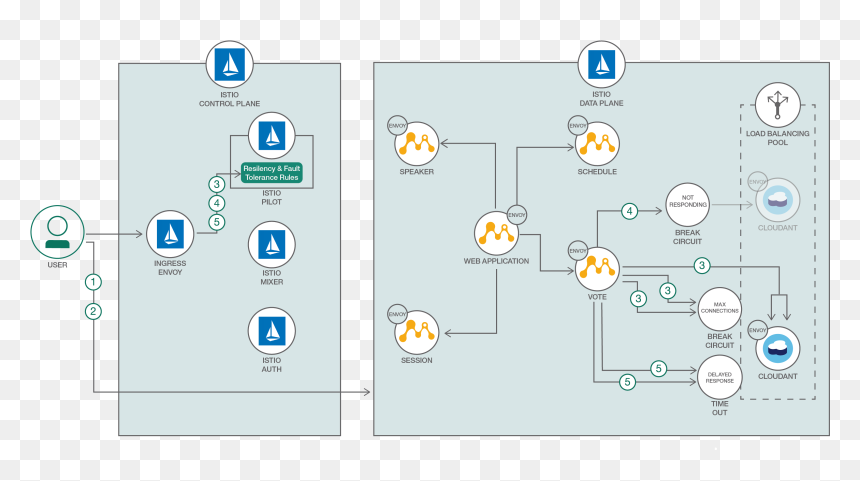The height and width of the screenshot is (481, 860).
Task: Select the Istio Auth sailboat icon
Action: (271, 331)
